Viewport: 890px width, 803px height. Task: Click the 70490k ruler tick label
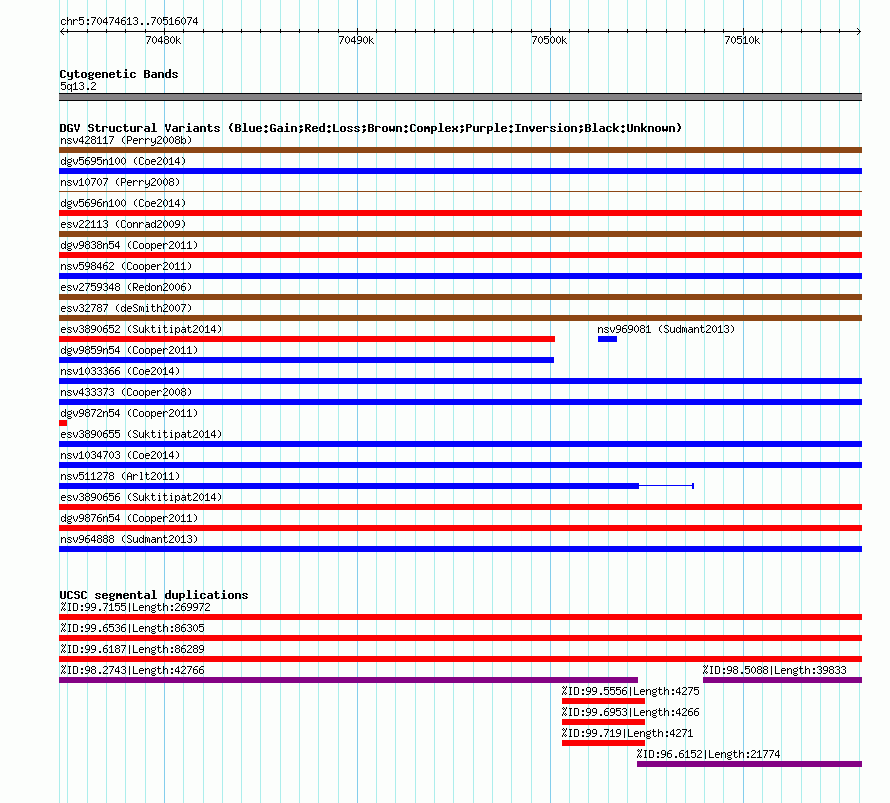tap(356, 40)
